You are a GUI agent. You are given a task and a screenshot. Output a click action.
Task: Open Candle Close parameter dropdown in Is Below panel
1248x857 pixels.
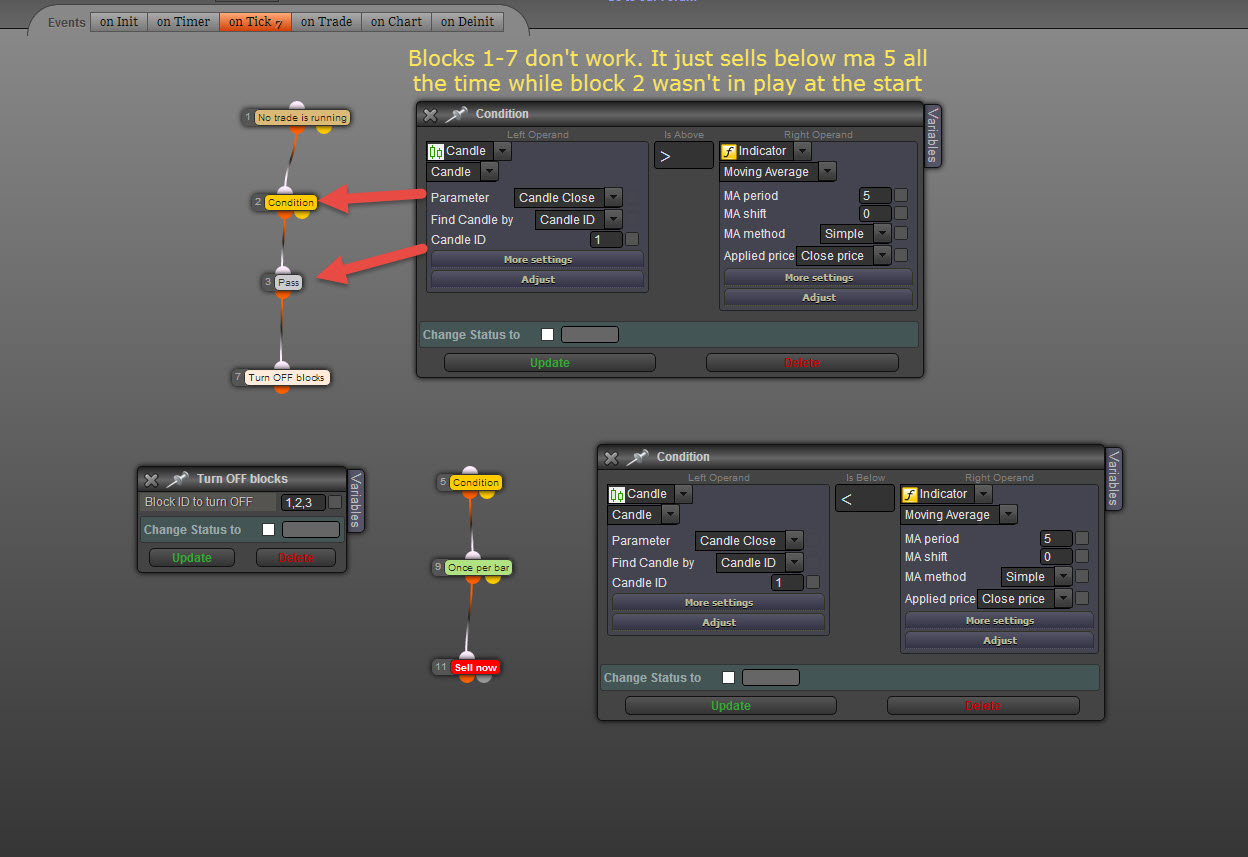(x=749, y=541)
